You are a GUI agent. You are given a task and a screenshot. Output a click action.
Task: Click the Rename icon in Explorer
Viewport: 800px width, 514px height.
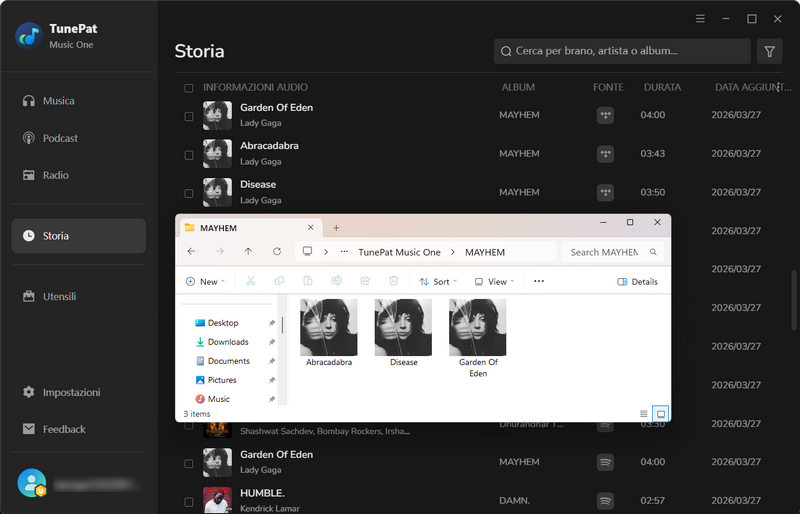tap(336, 281)
